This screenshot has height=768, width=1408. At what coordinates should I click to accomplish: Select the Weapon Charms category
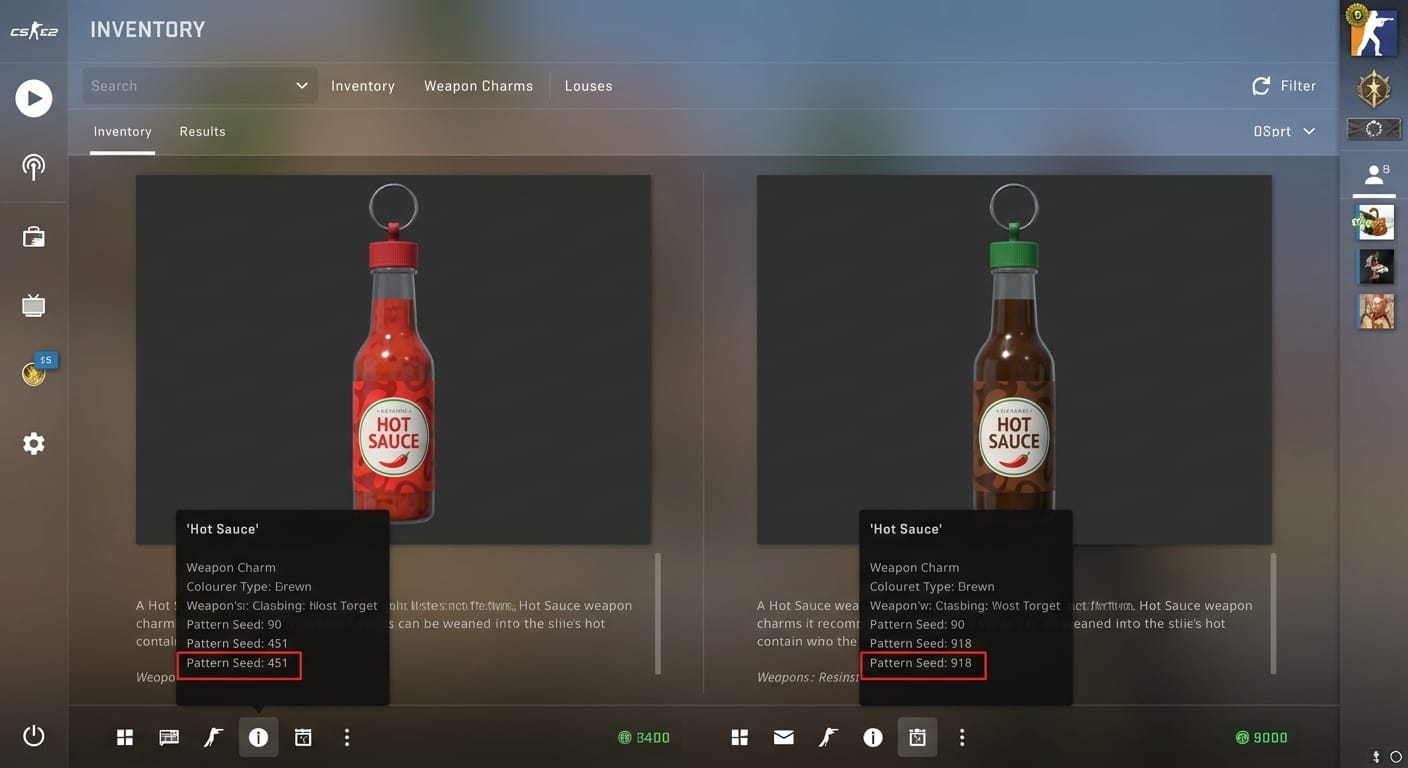(x=478, y=86)
